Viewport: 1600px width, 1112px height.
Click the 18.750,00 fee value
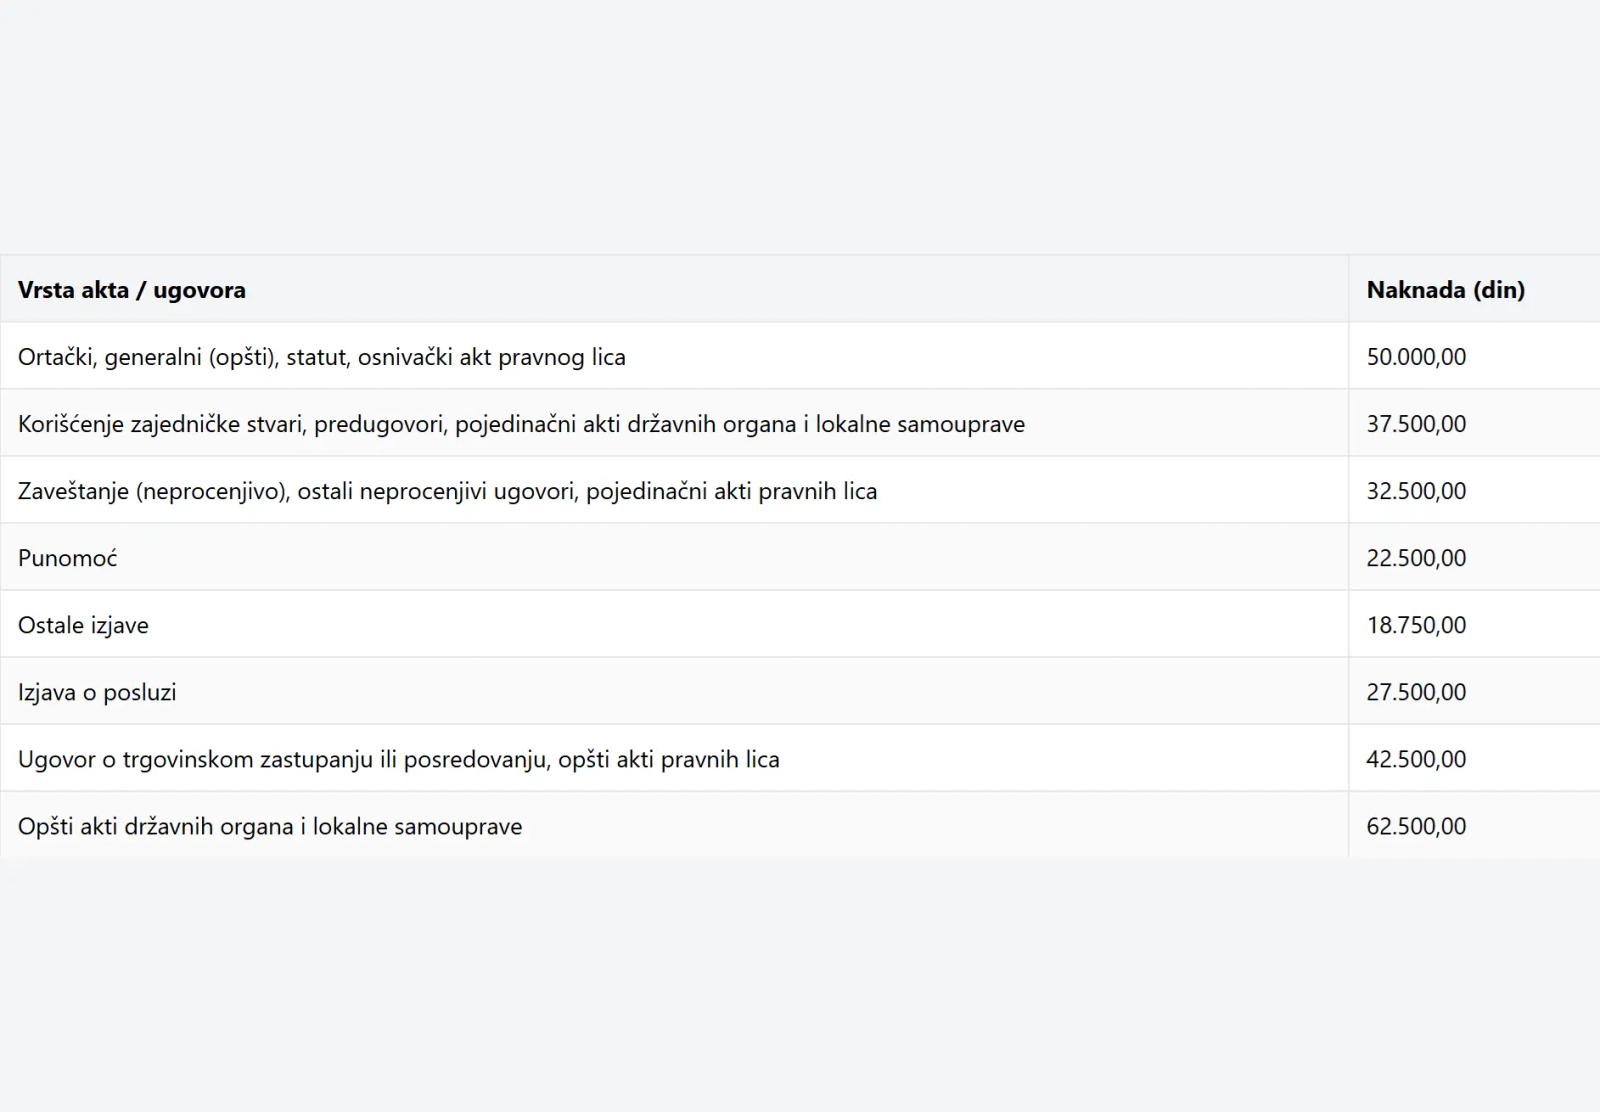[1416, 625]
